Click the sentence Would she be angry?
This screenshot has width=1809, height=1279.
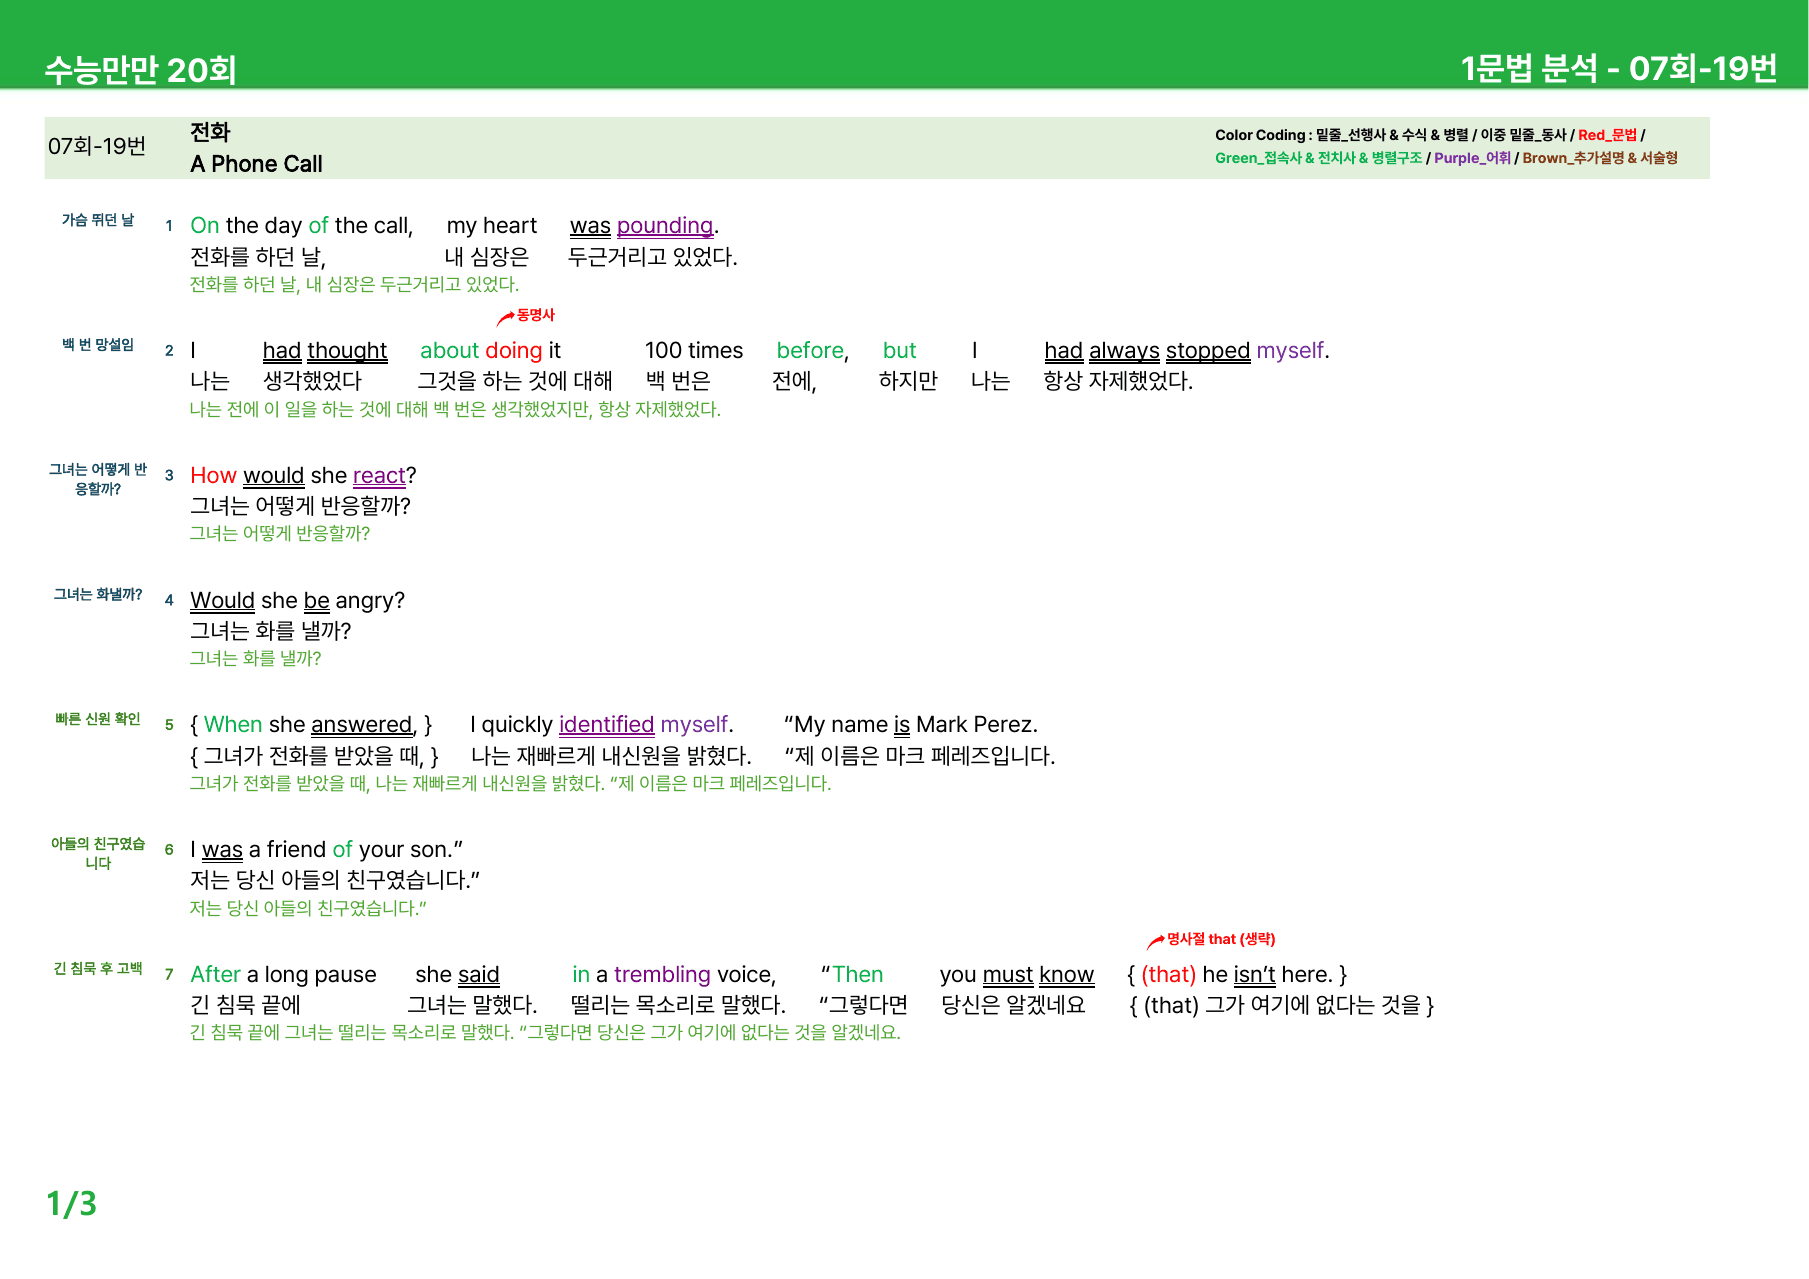click(297, 601)
